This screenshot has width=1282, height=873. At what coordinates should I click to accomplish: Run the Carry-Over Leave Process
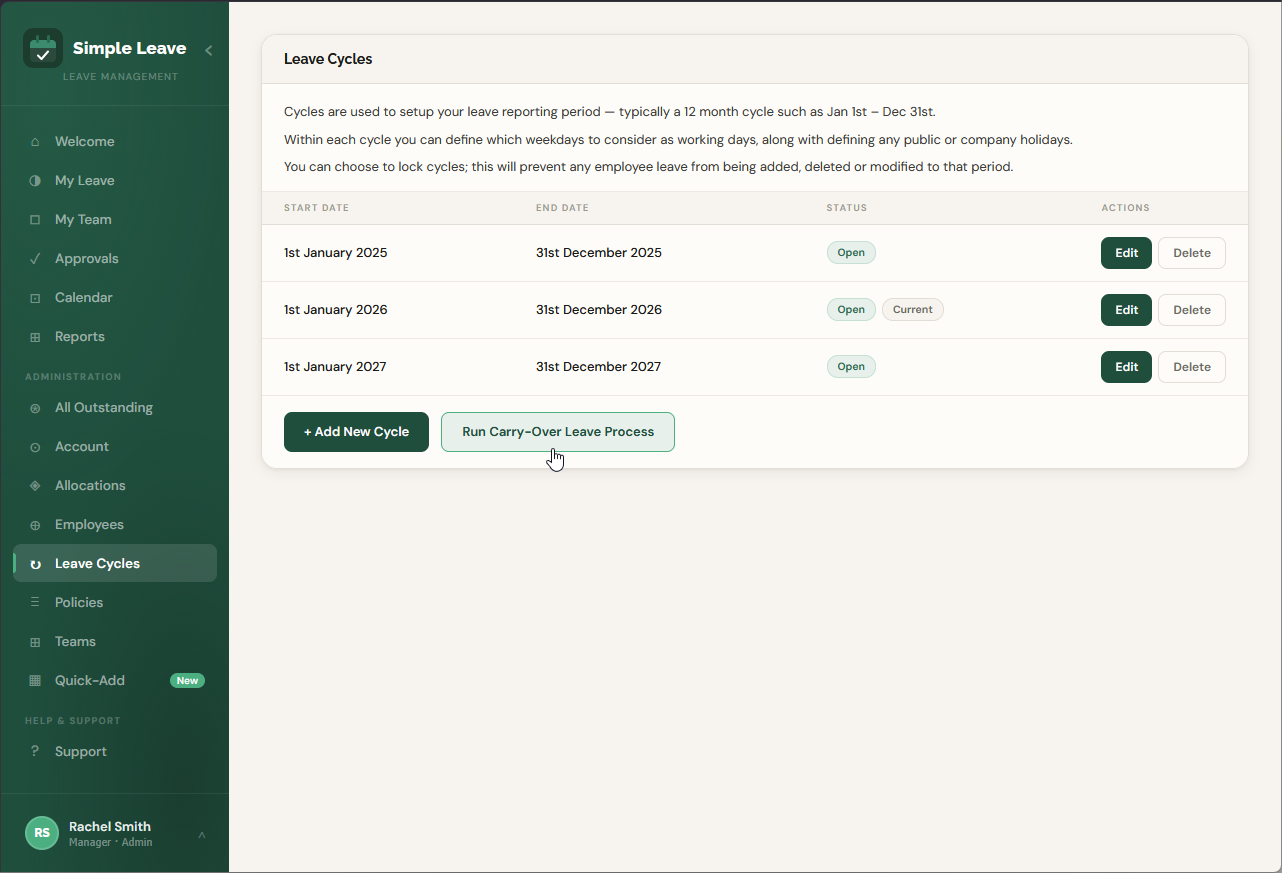(558, 432)
